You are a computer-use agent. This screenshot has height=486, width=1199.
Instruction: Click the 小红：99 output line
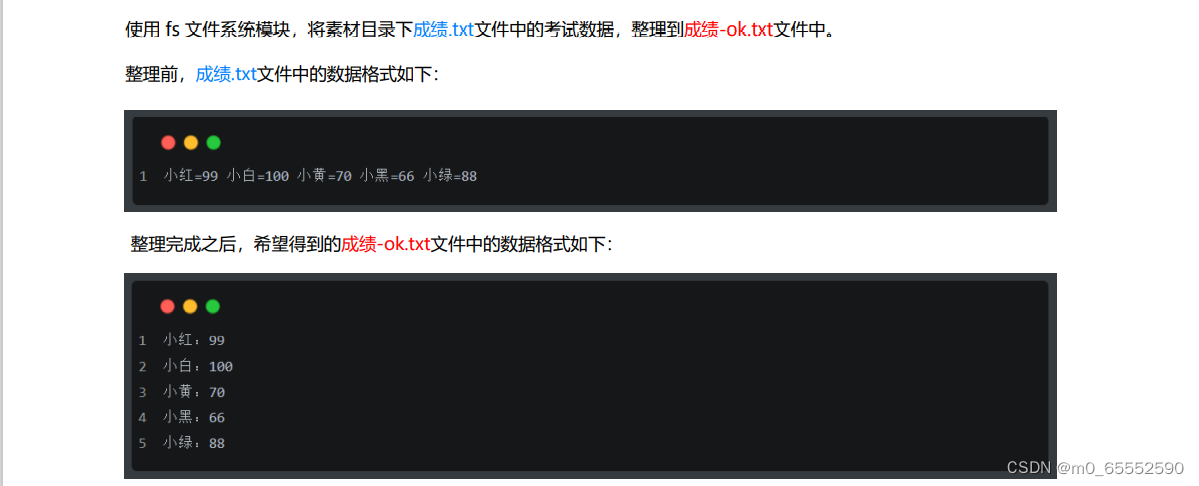pos(193,341)
